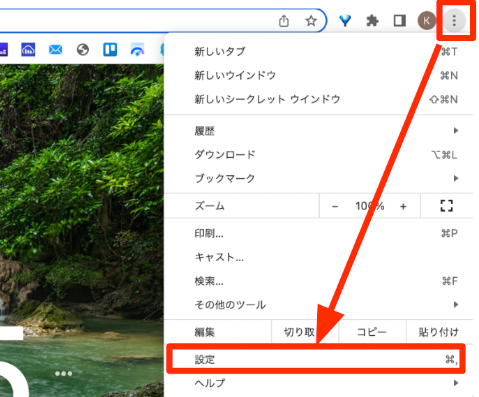
Task: Click the 100% zoom value
Action: pyautogui.click(x=369, y=206)
